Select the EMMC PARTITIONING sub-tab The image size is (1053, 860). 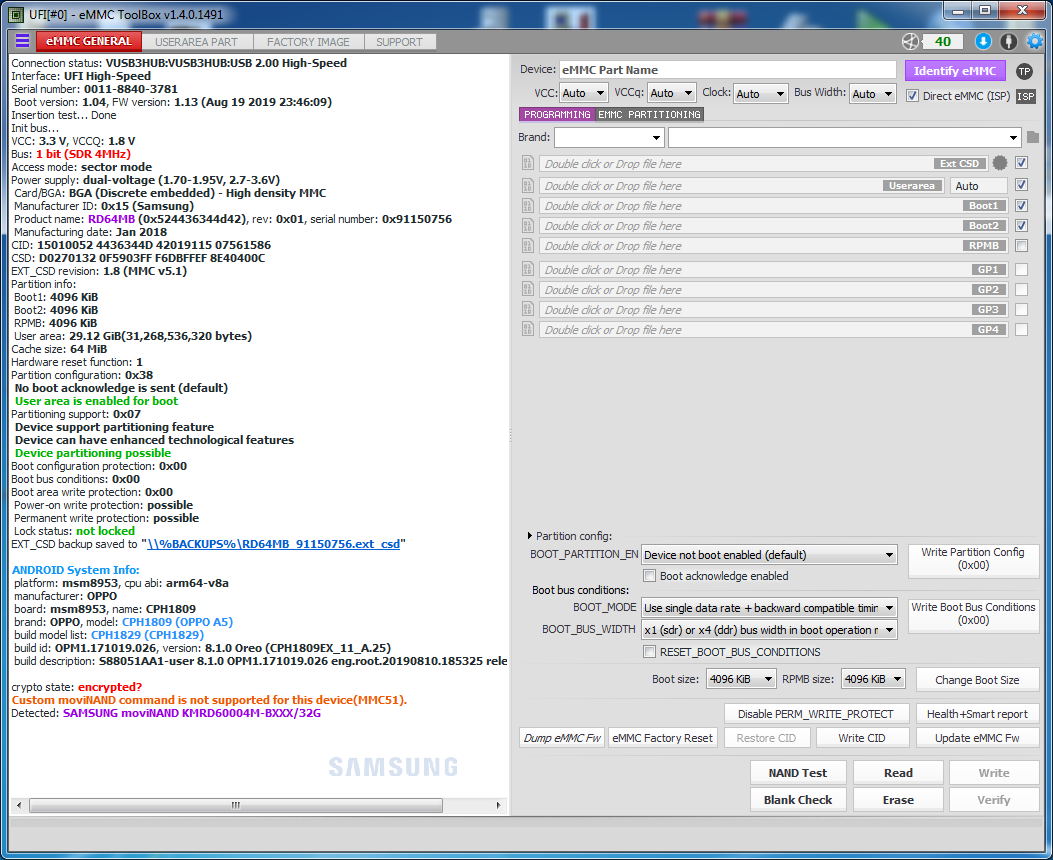[649, 114]
